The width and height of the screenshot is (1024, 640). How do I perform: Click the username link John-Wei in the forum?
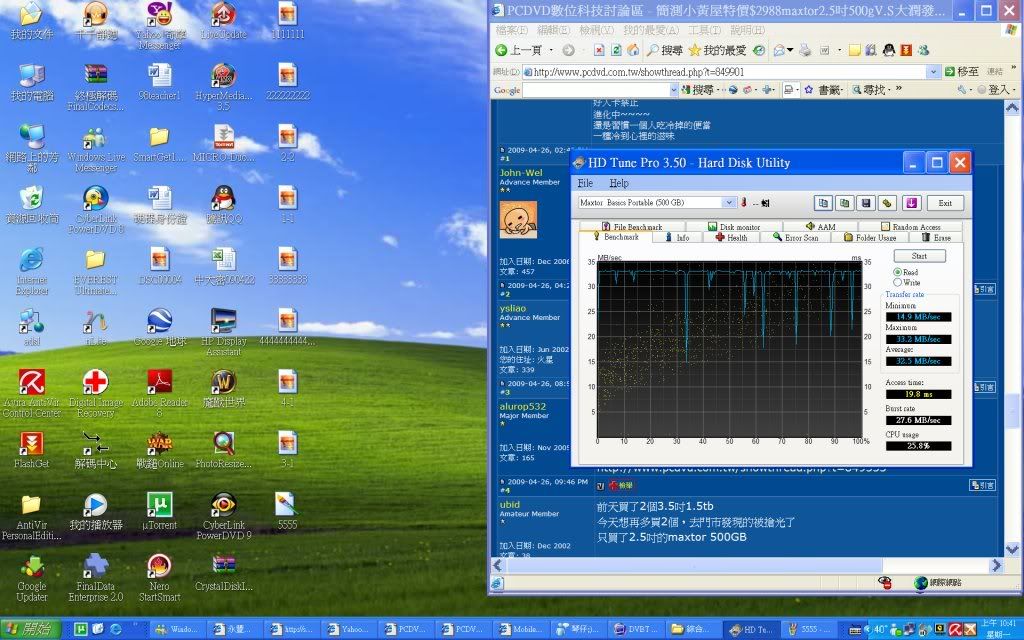(x=521, y=173)
